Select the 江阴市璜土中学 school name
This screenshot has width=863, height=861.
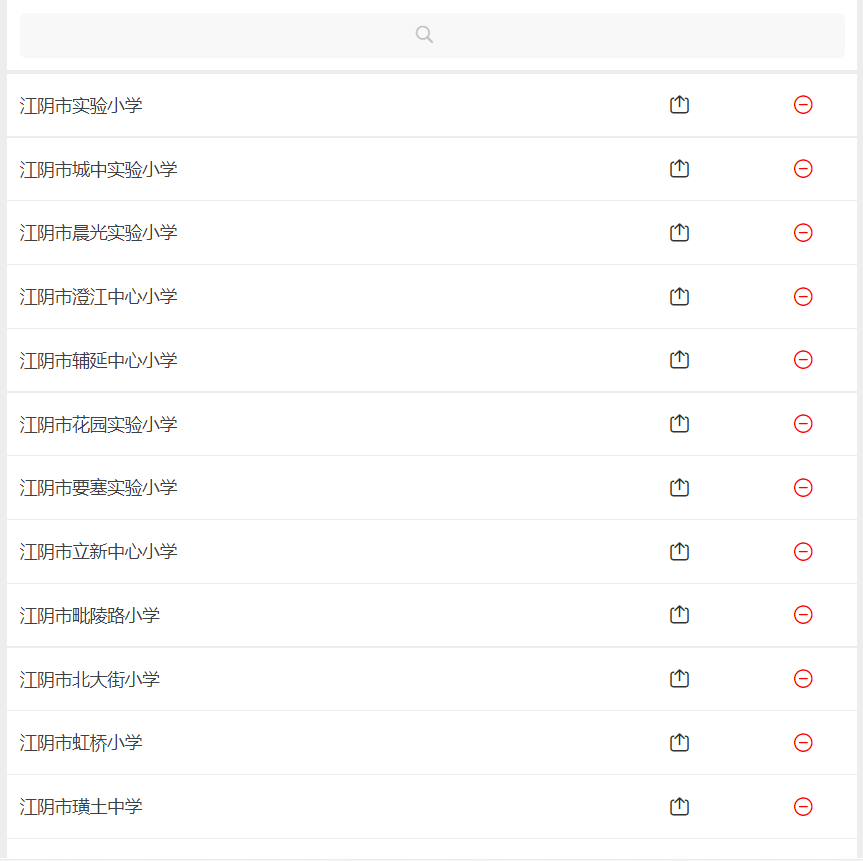pyautogui.click(x=82, y=807)
